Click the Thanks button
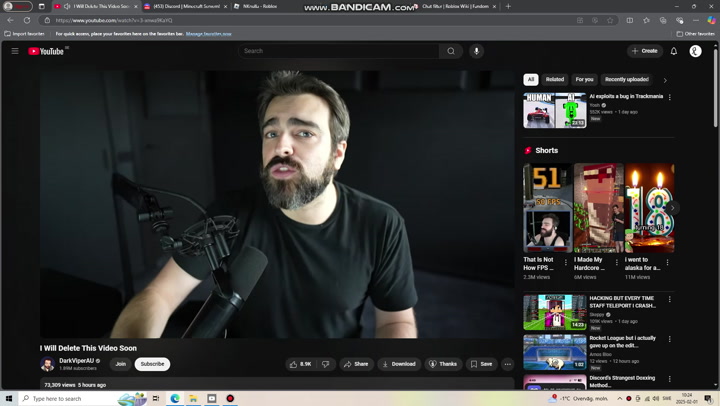Viewport: 720px width, 406px height. click(x=443, y=364)
